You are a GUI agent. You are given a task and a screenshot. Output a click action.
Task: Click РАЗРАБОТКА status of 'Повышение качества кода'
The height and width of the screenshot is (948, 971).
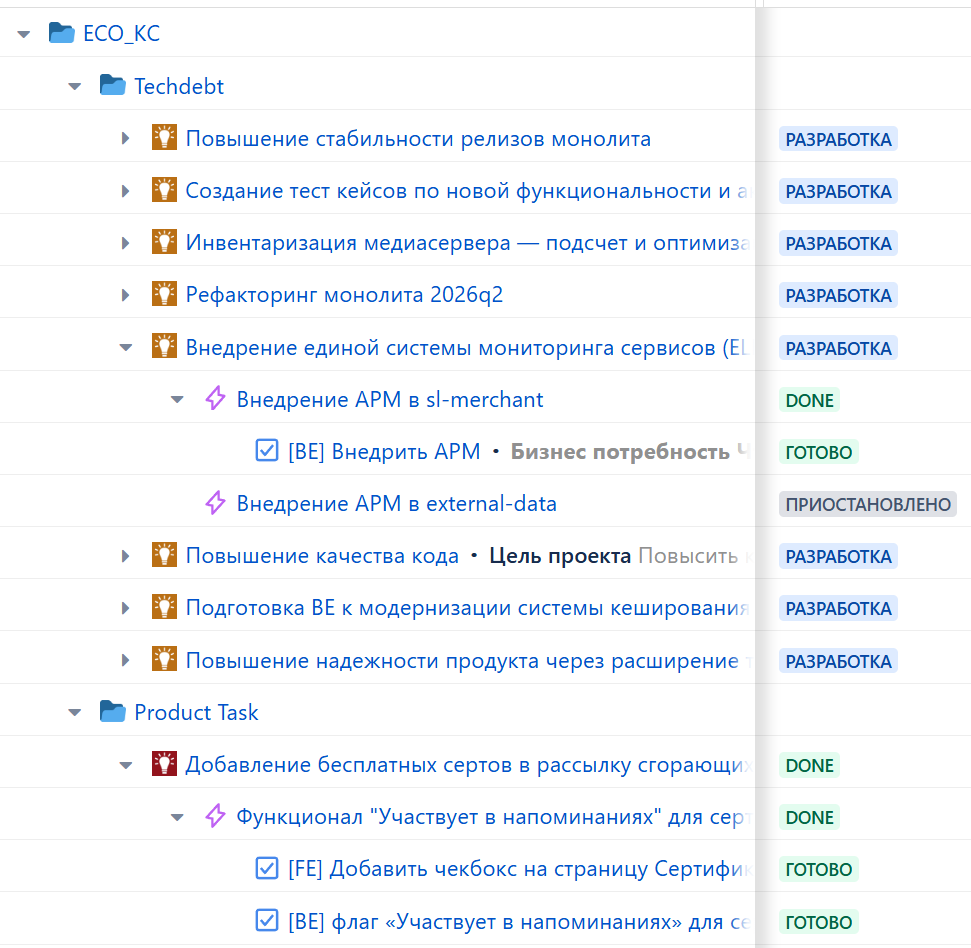(x=838, y=557)
